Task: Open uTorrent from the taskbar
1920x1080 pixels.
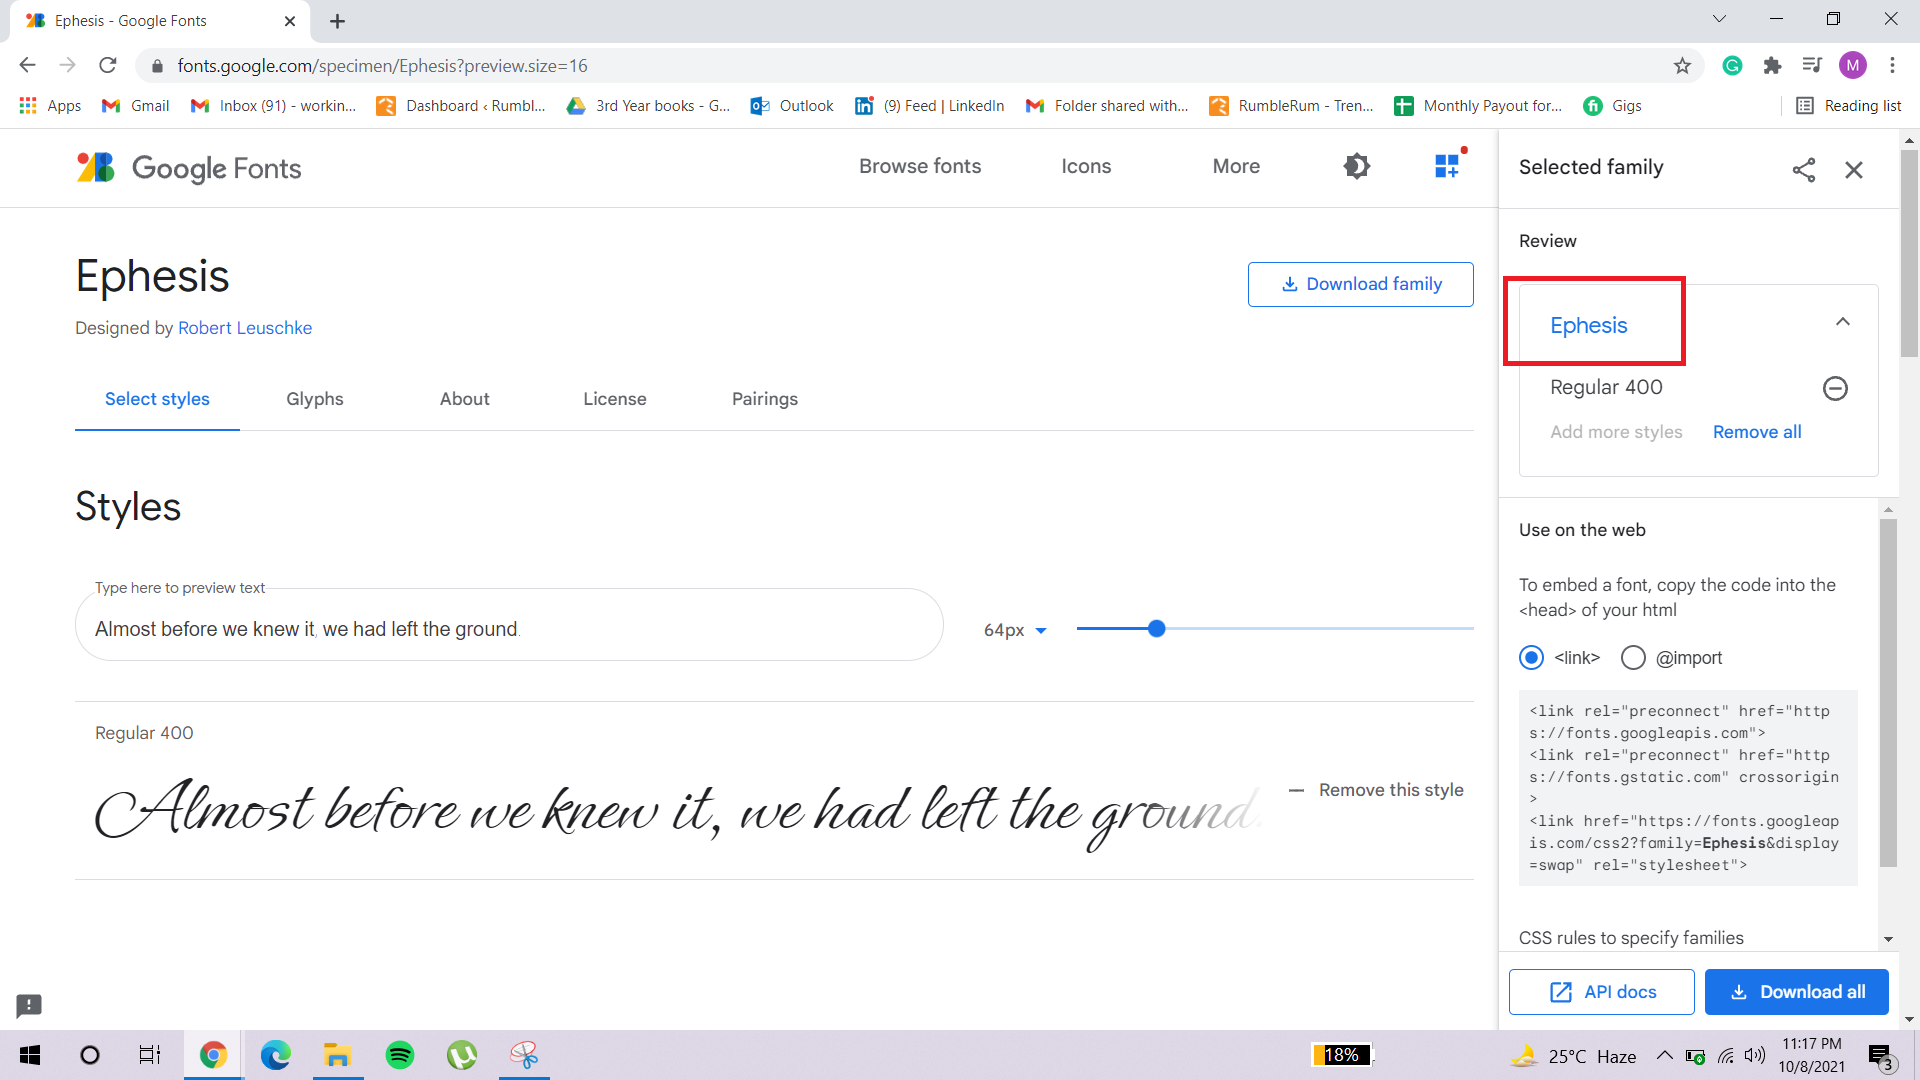Action: pos(462,1055)
